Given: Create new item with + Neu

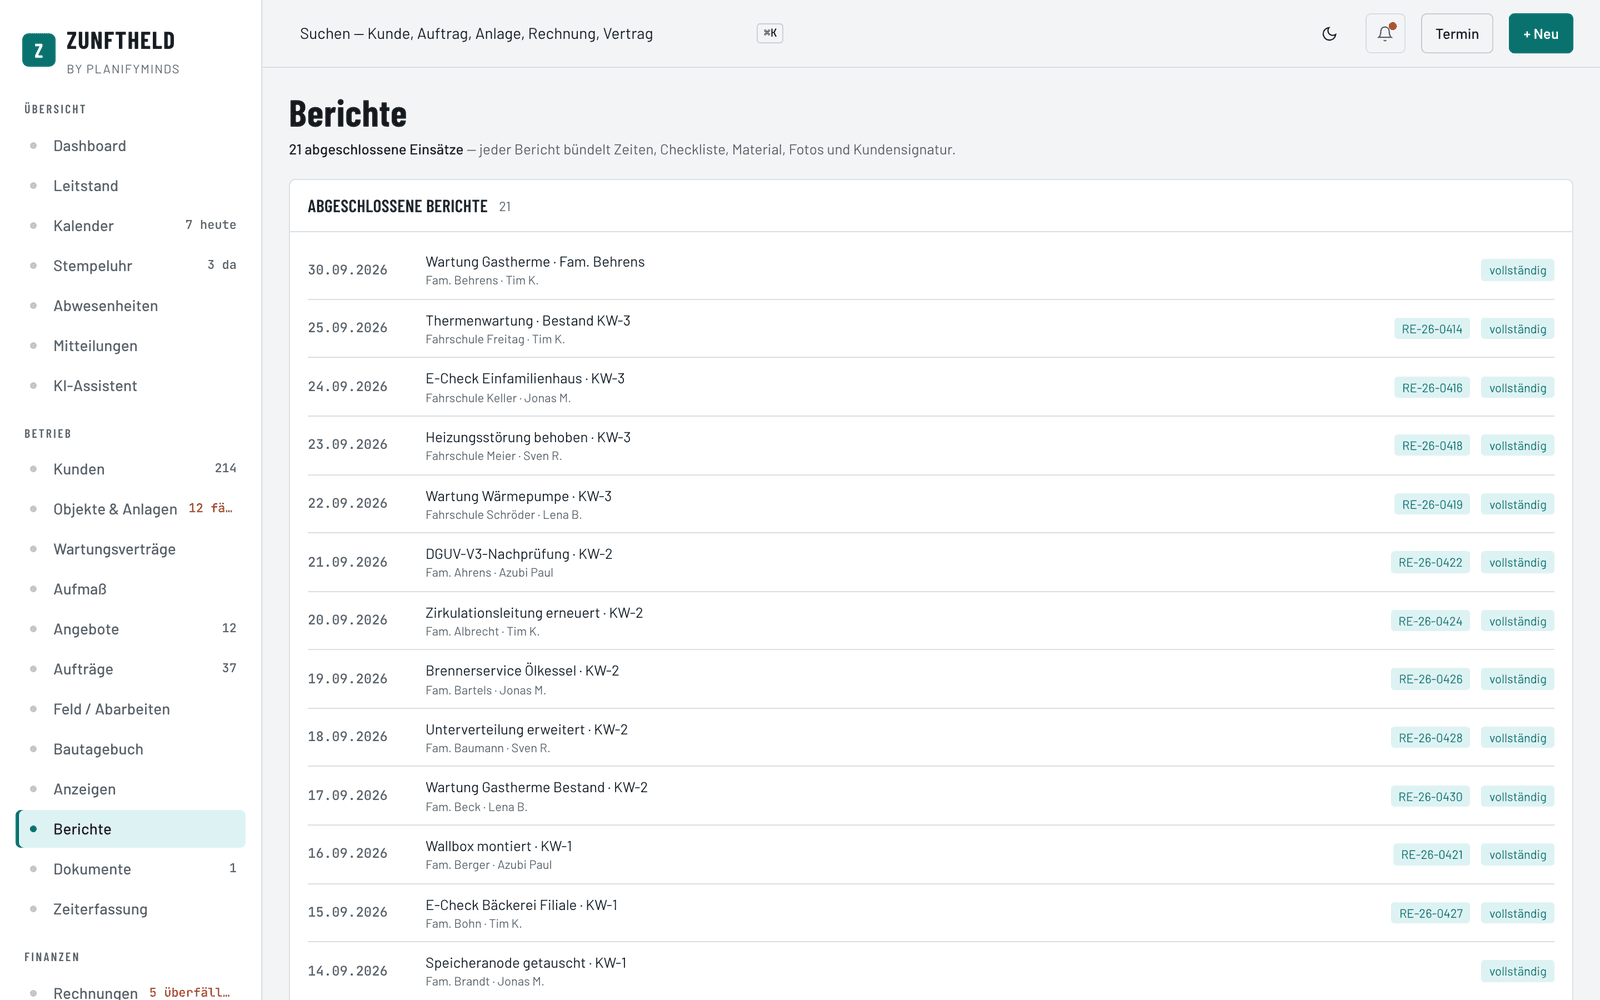Looking at the screenshot, I should (x=1541, y=34).
